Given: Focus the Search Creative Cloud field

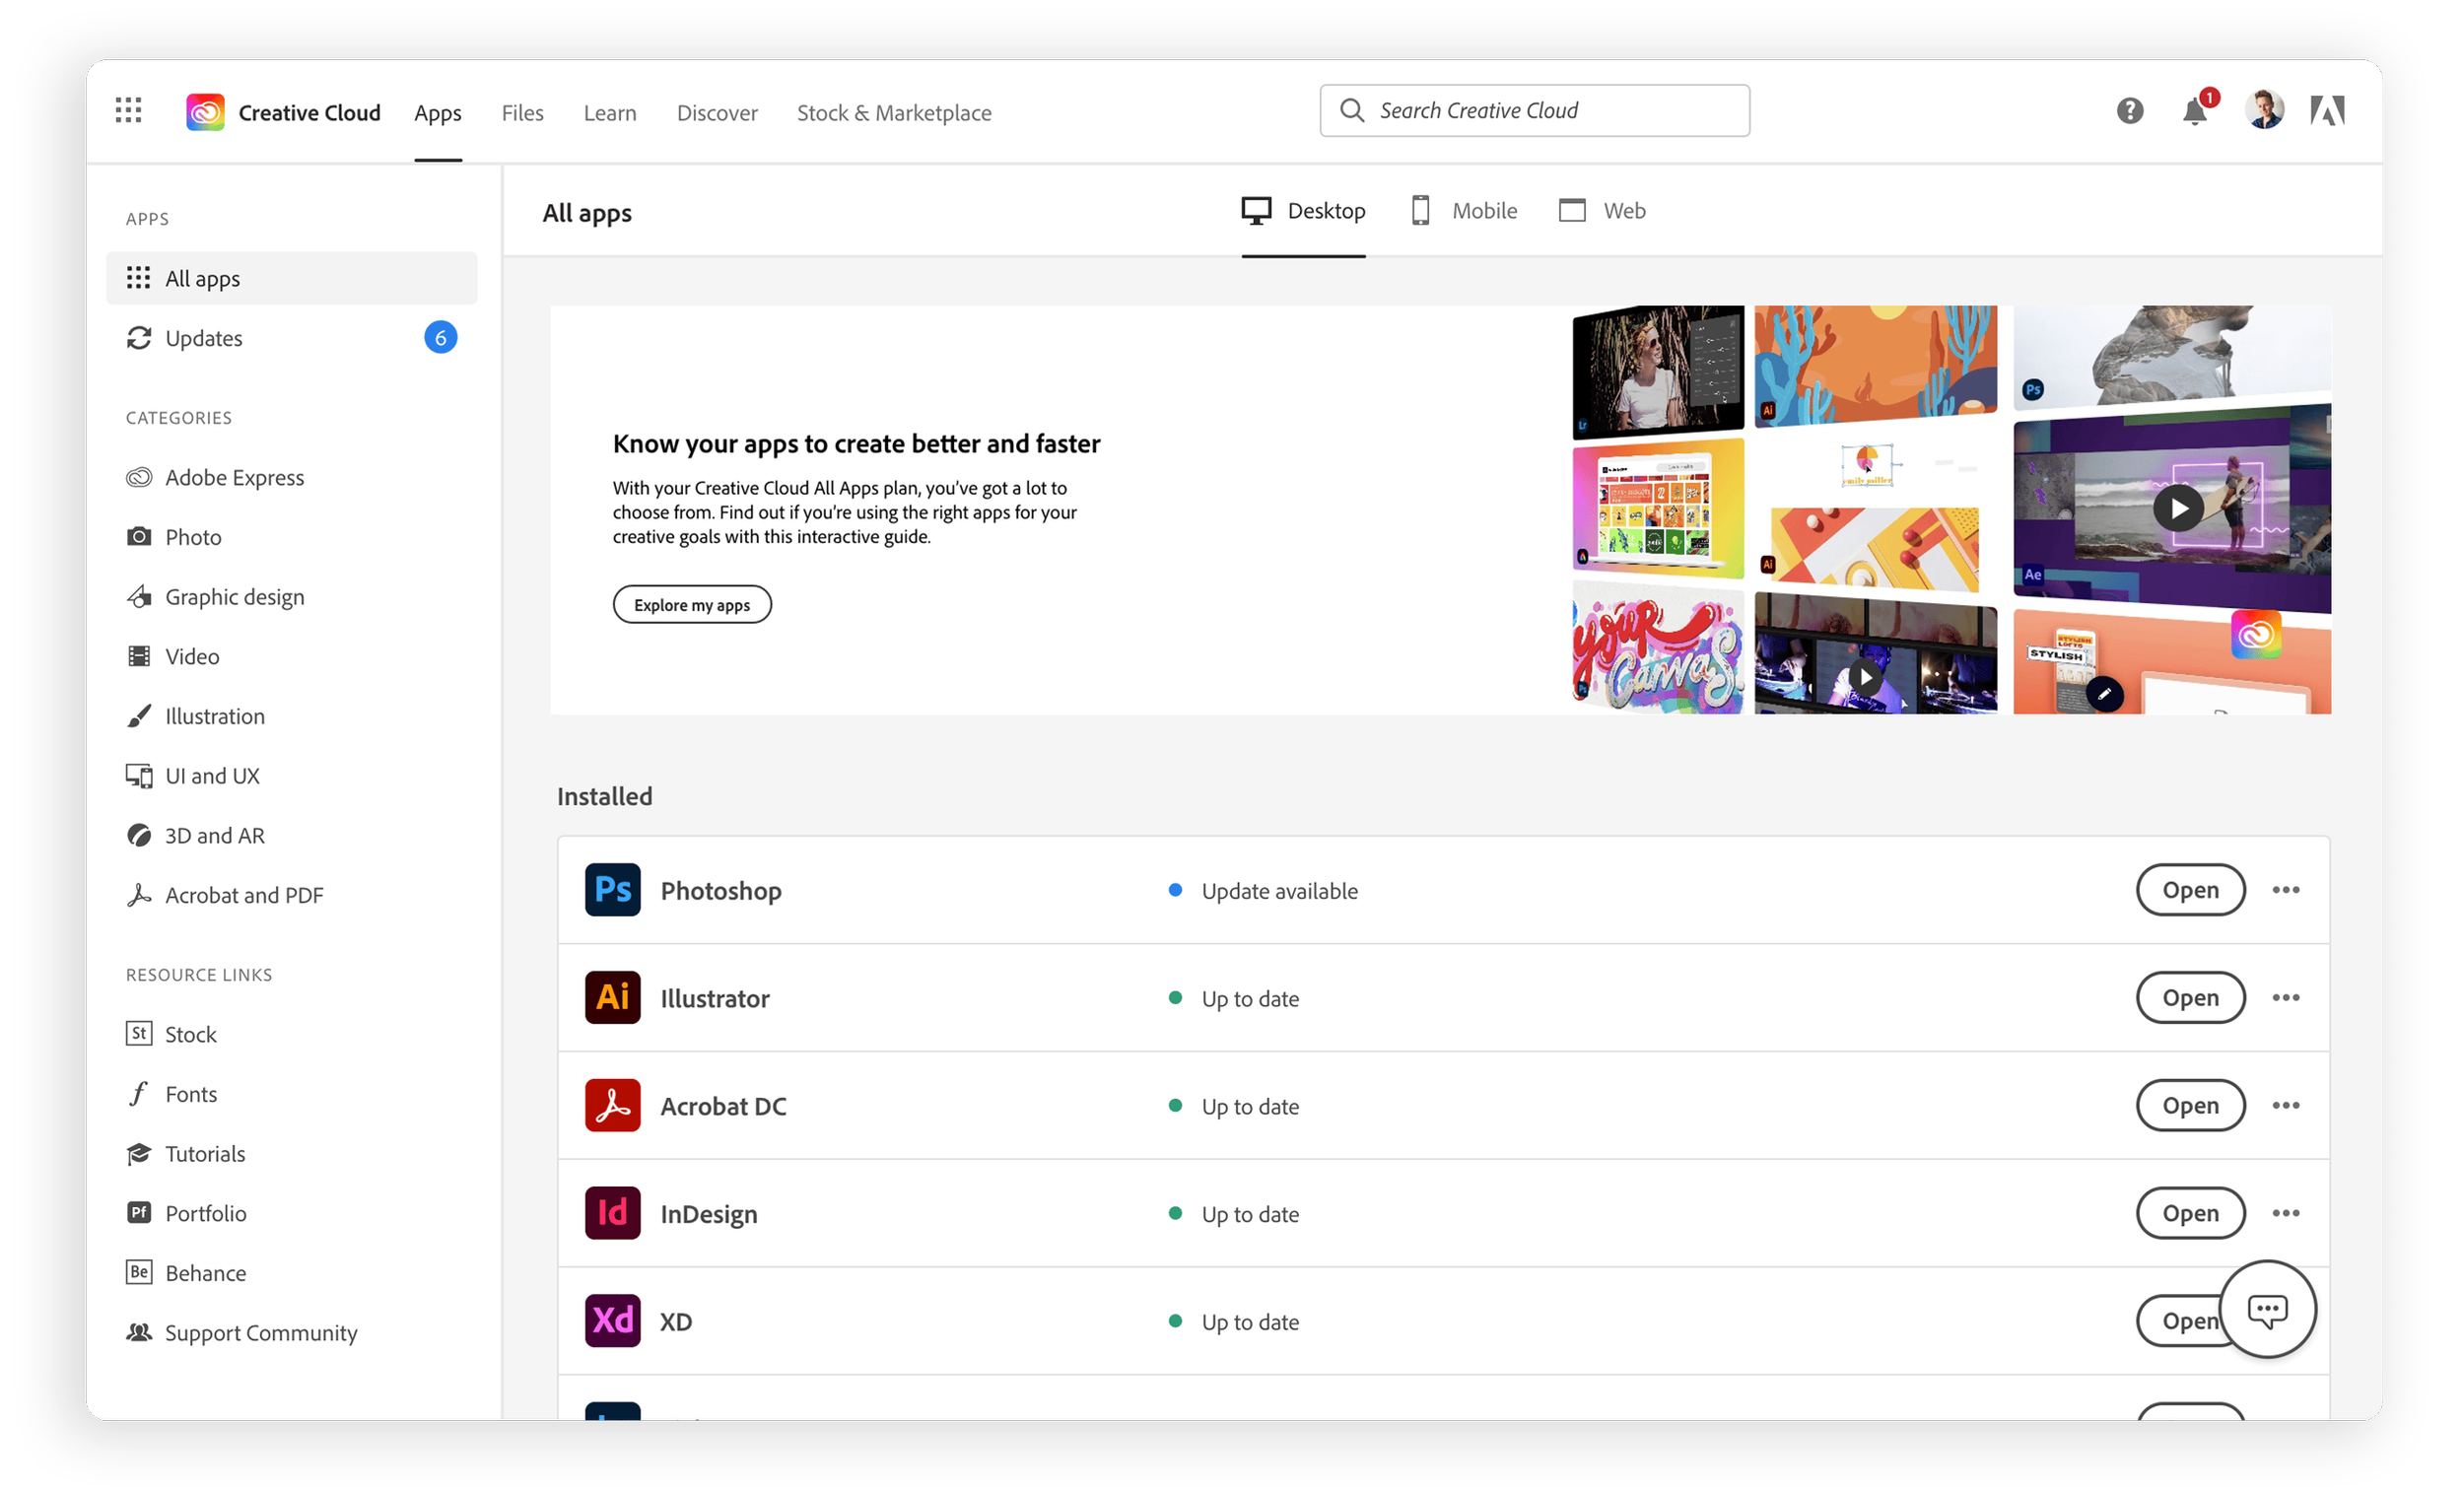Looking at the screenshot, I should [x=1534, y=111].
